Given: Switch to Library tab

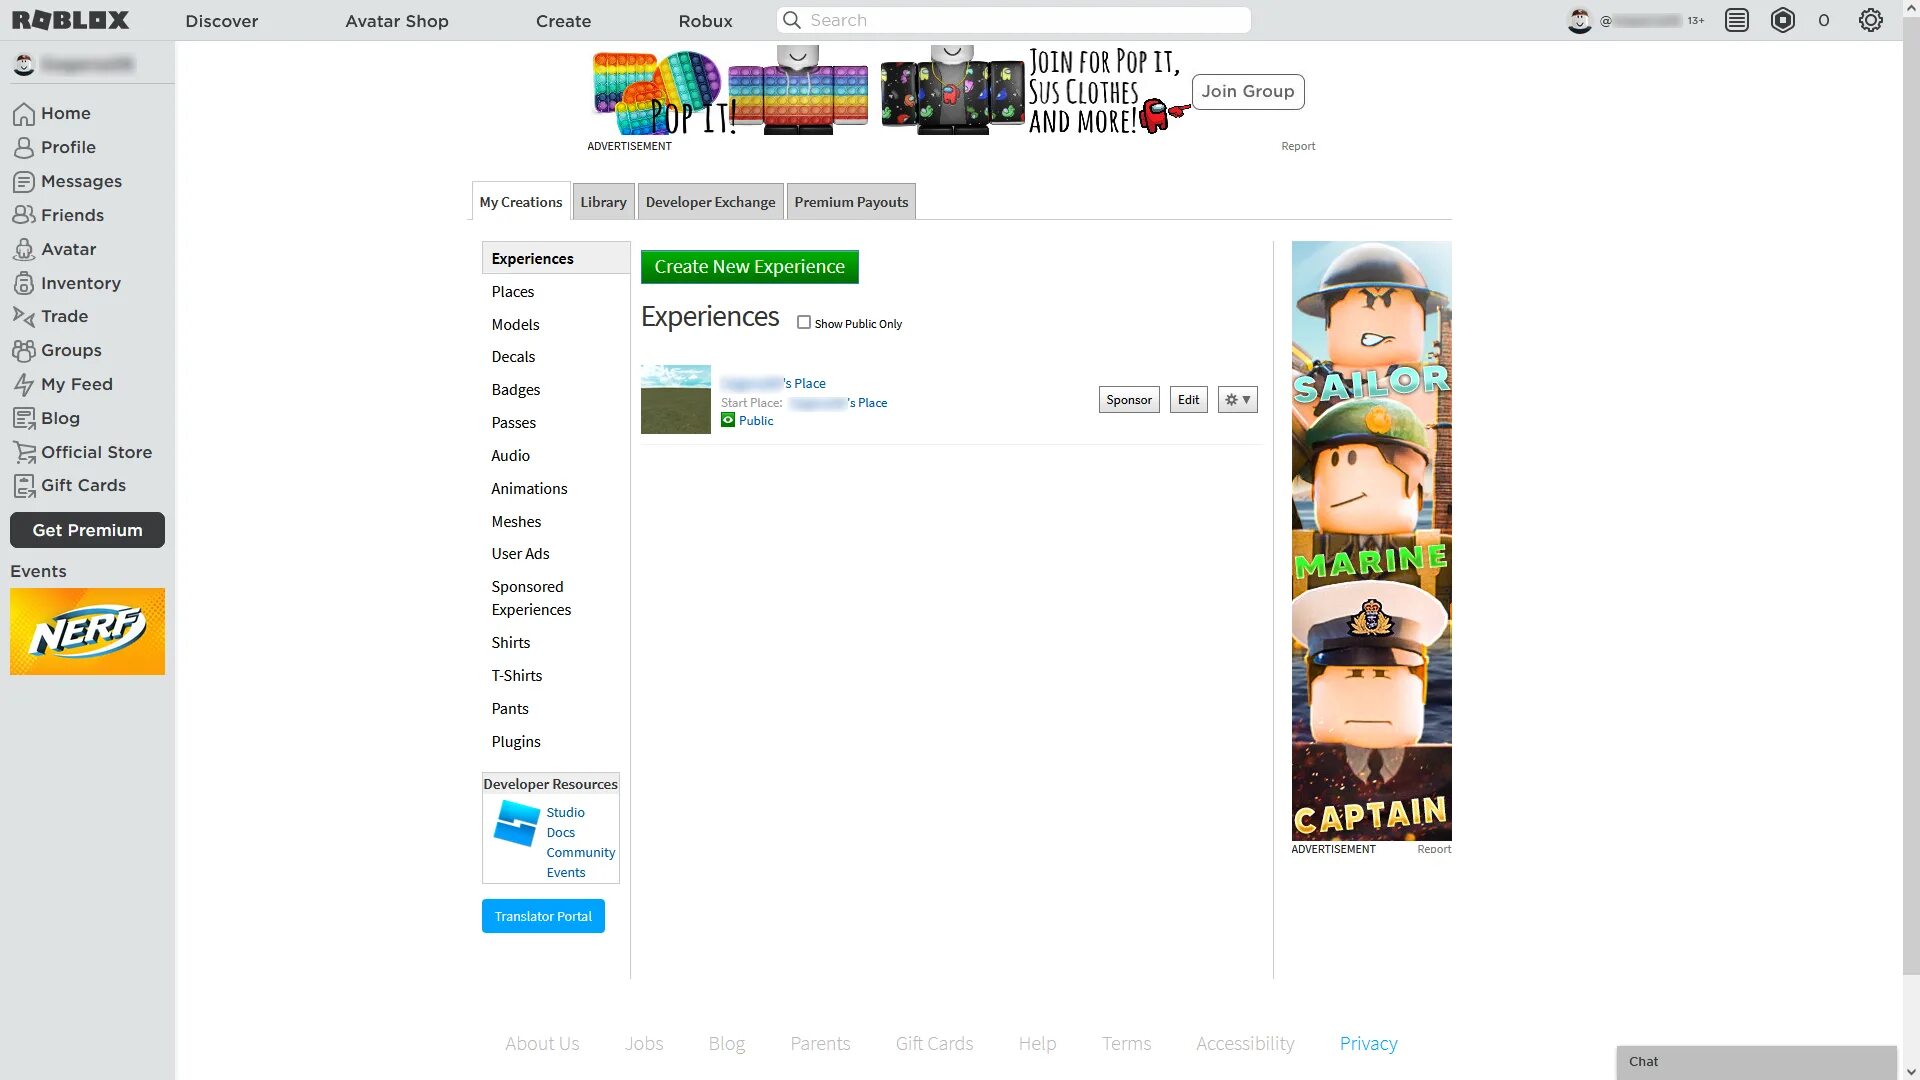Looking at the screenshot, I should click(604, 202).
